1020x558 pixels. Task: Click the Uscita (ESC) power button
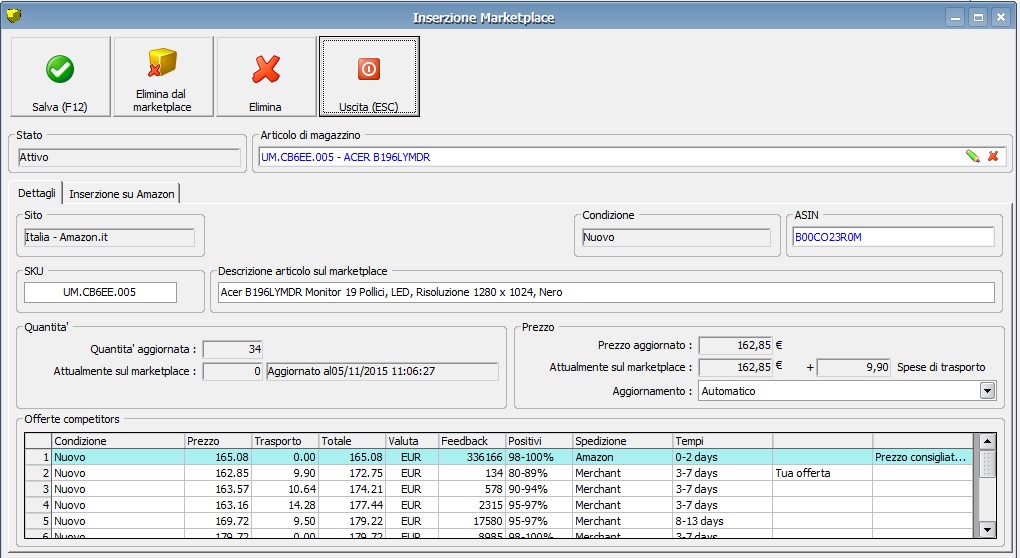pos(368,77)
